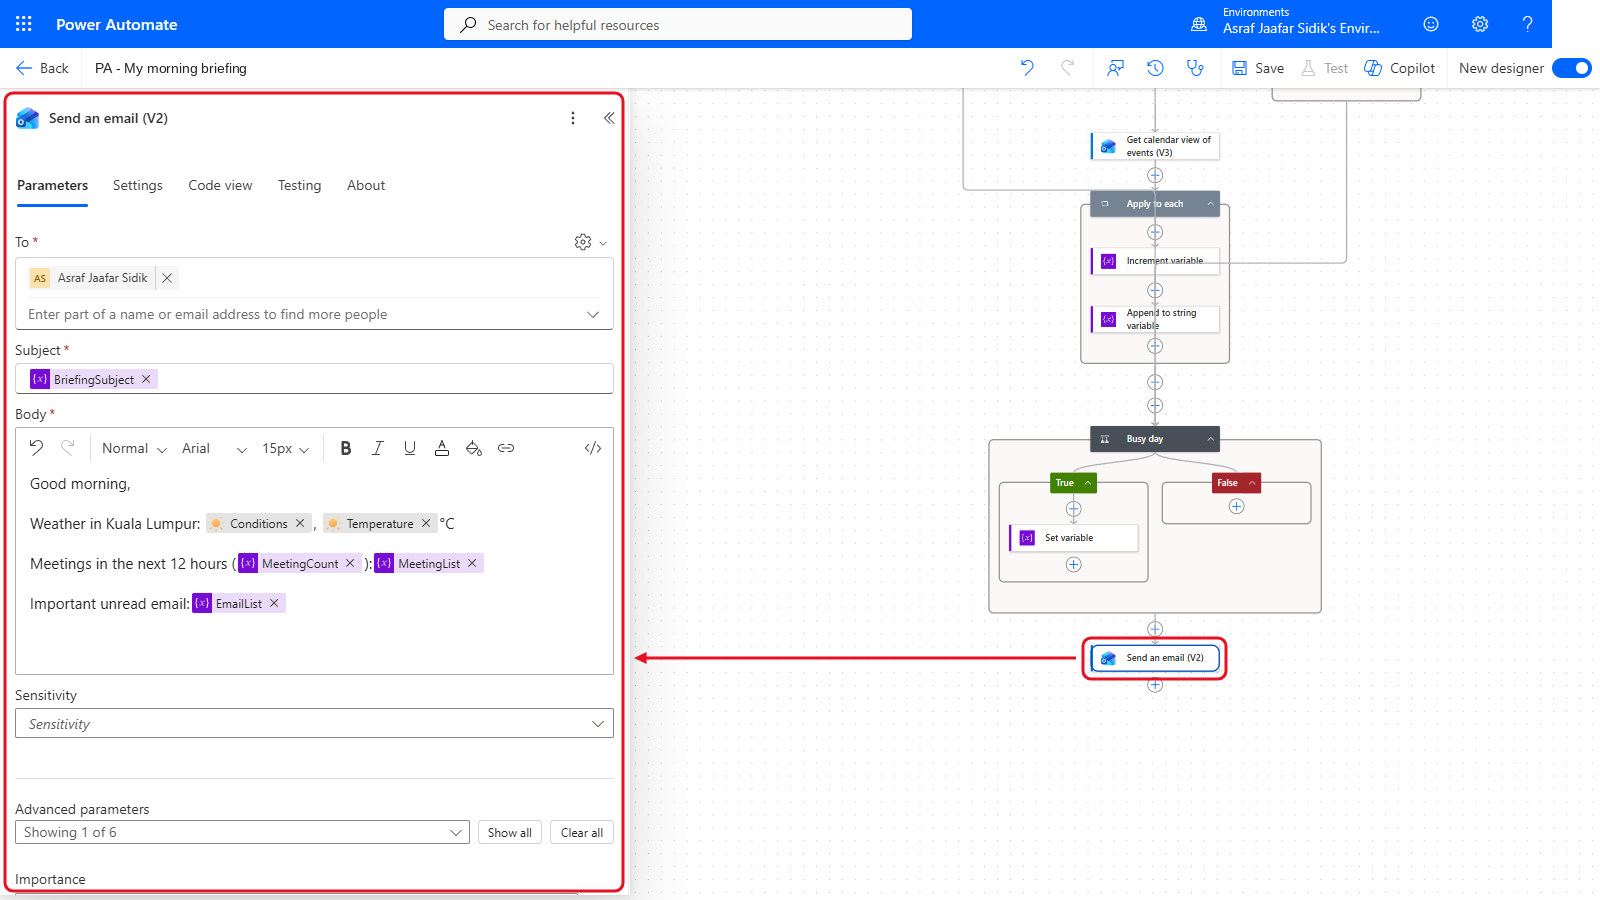Click the Back button
Image resolution: width=1600 pixels, height=900 pixels.
pos(43,68)
